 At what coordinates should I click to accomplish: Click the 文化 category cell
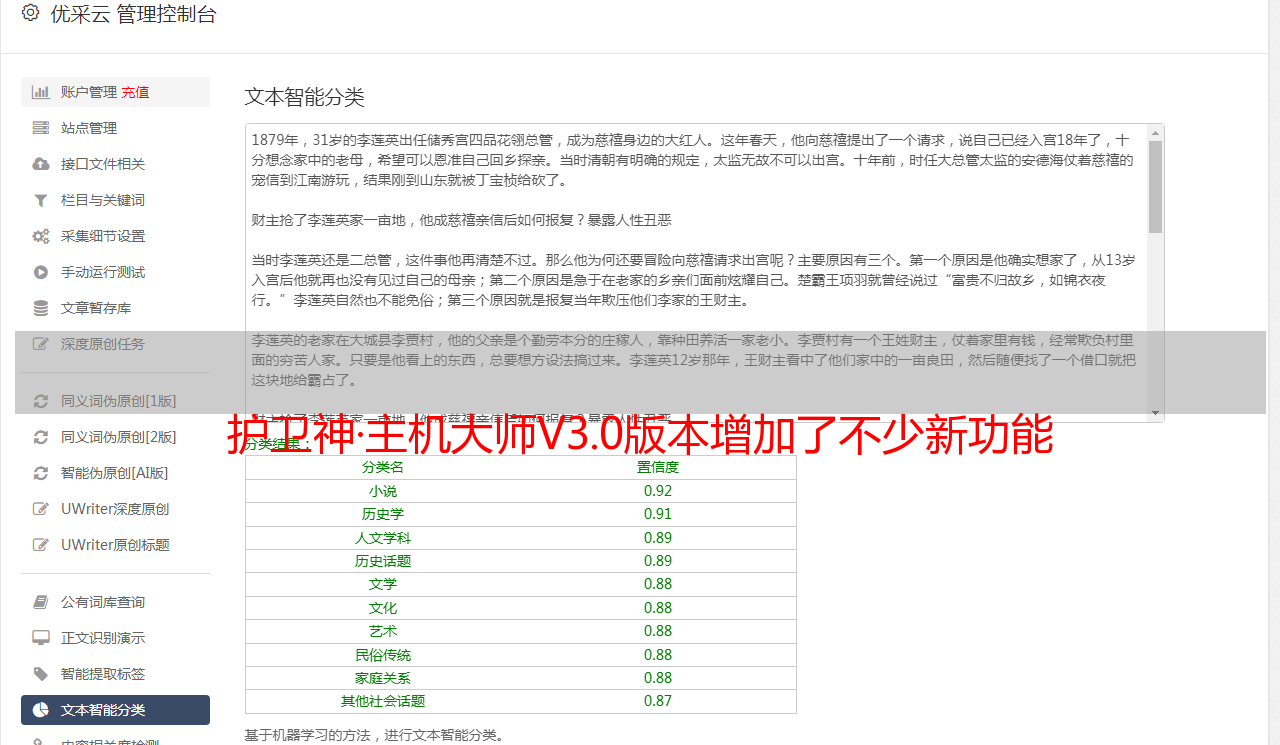click(x=383, y=608)
